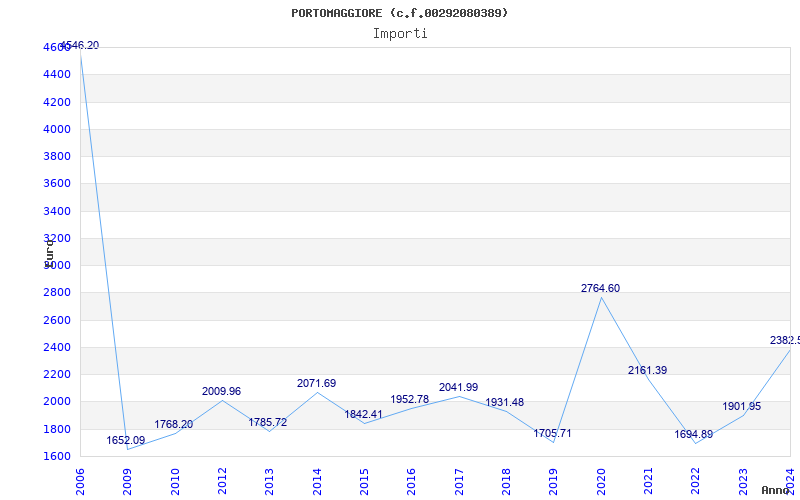
Task: Click x-axis year label 2023
Action: click(742, 481)
